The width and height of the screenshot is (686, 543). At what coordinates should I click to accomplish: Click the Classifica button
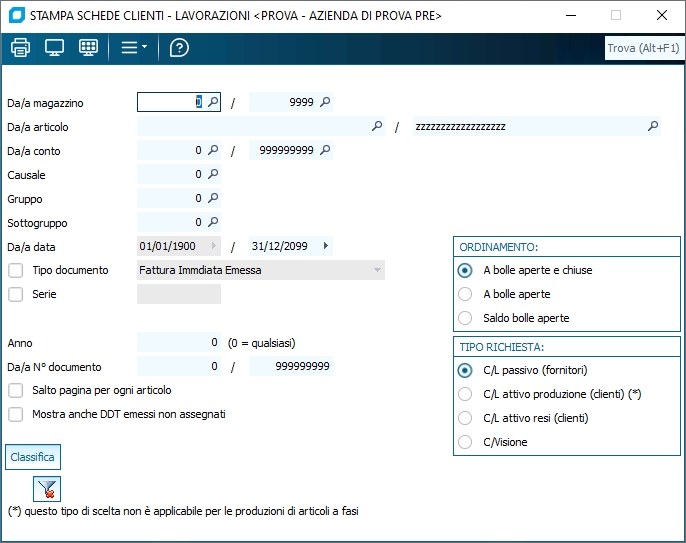(x=33, y=457)
